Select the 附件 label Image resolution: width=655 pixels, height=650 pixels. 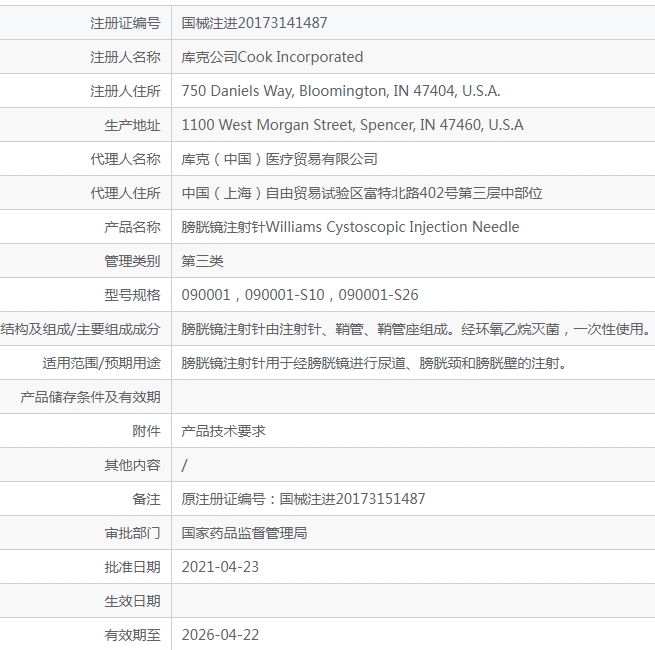point(147,431)
